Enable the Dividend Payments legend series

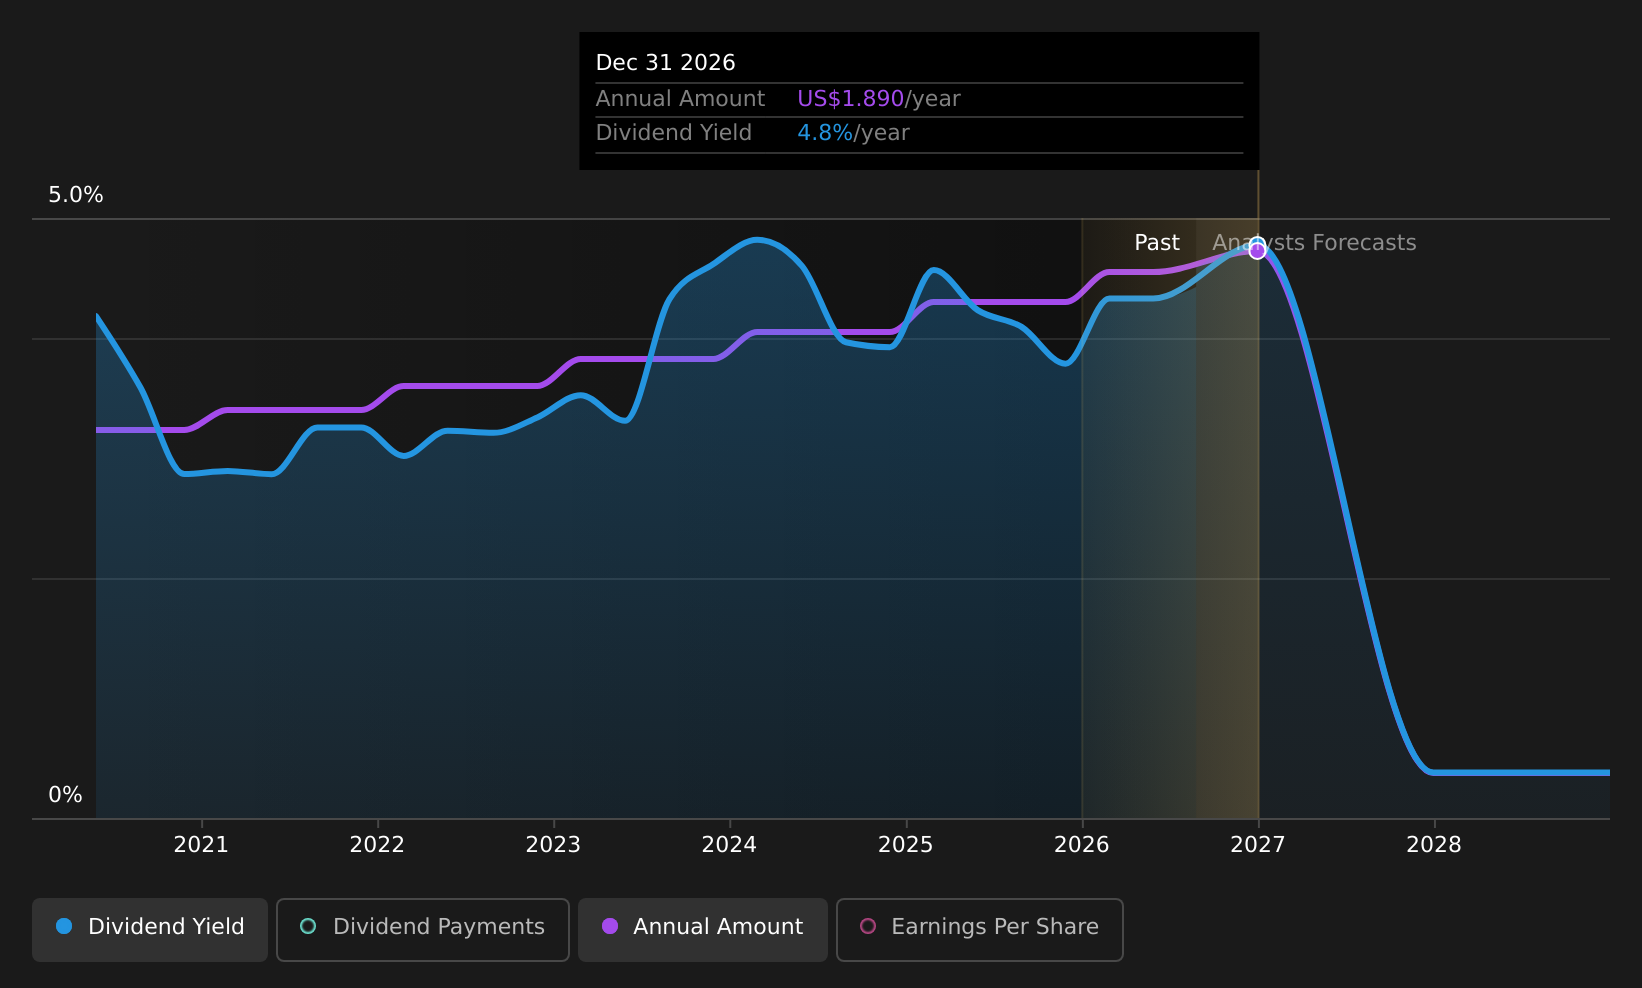[423, 930]
